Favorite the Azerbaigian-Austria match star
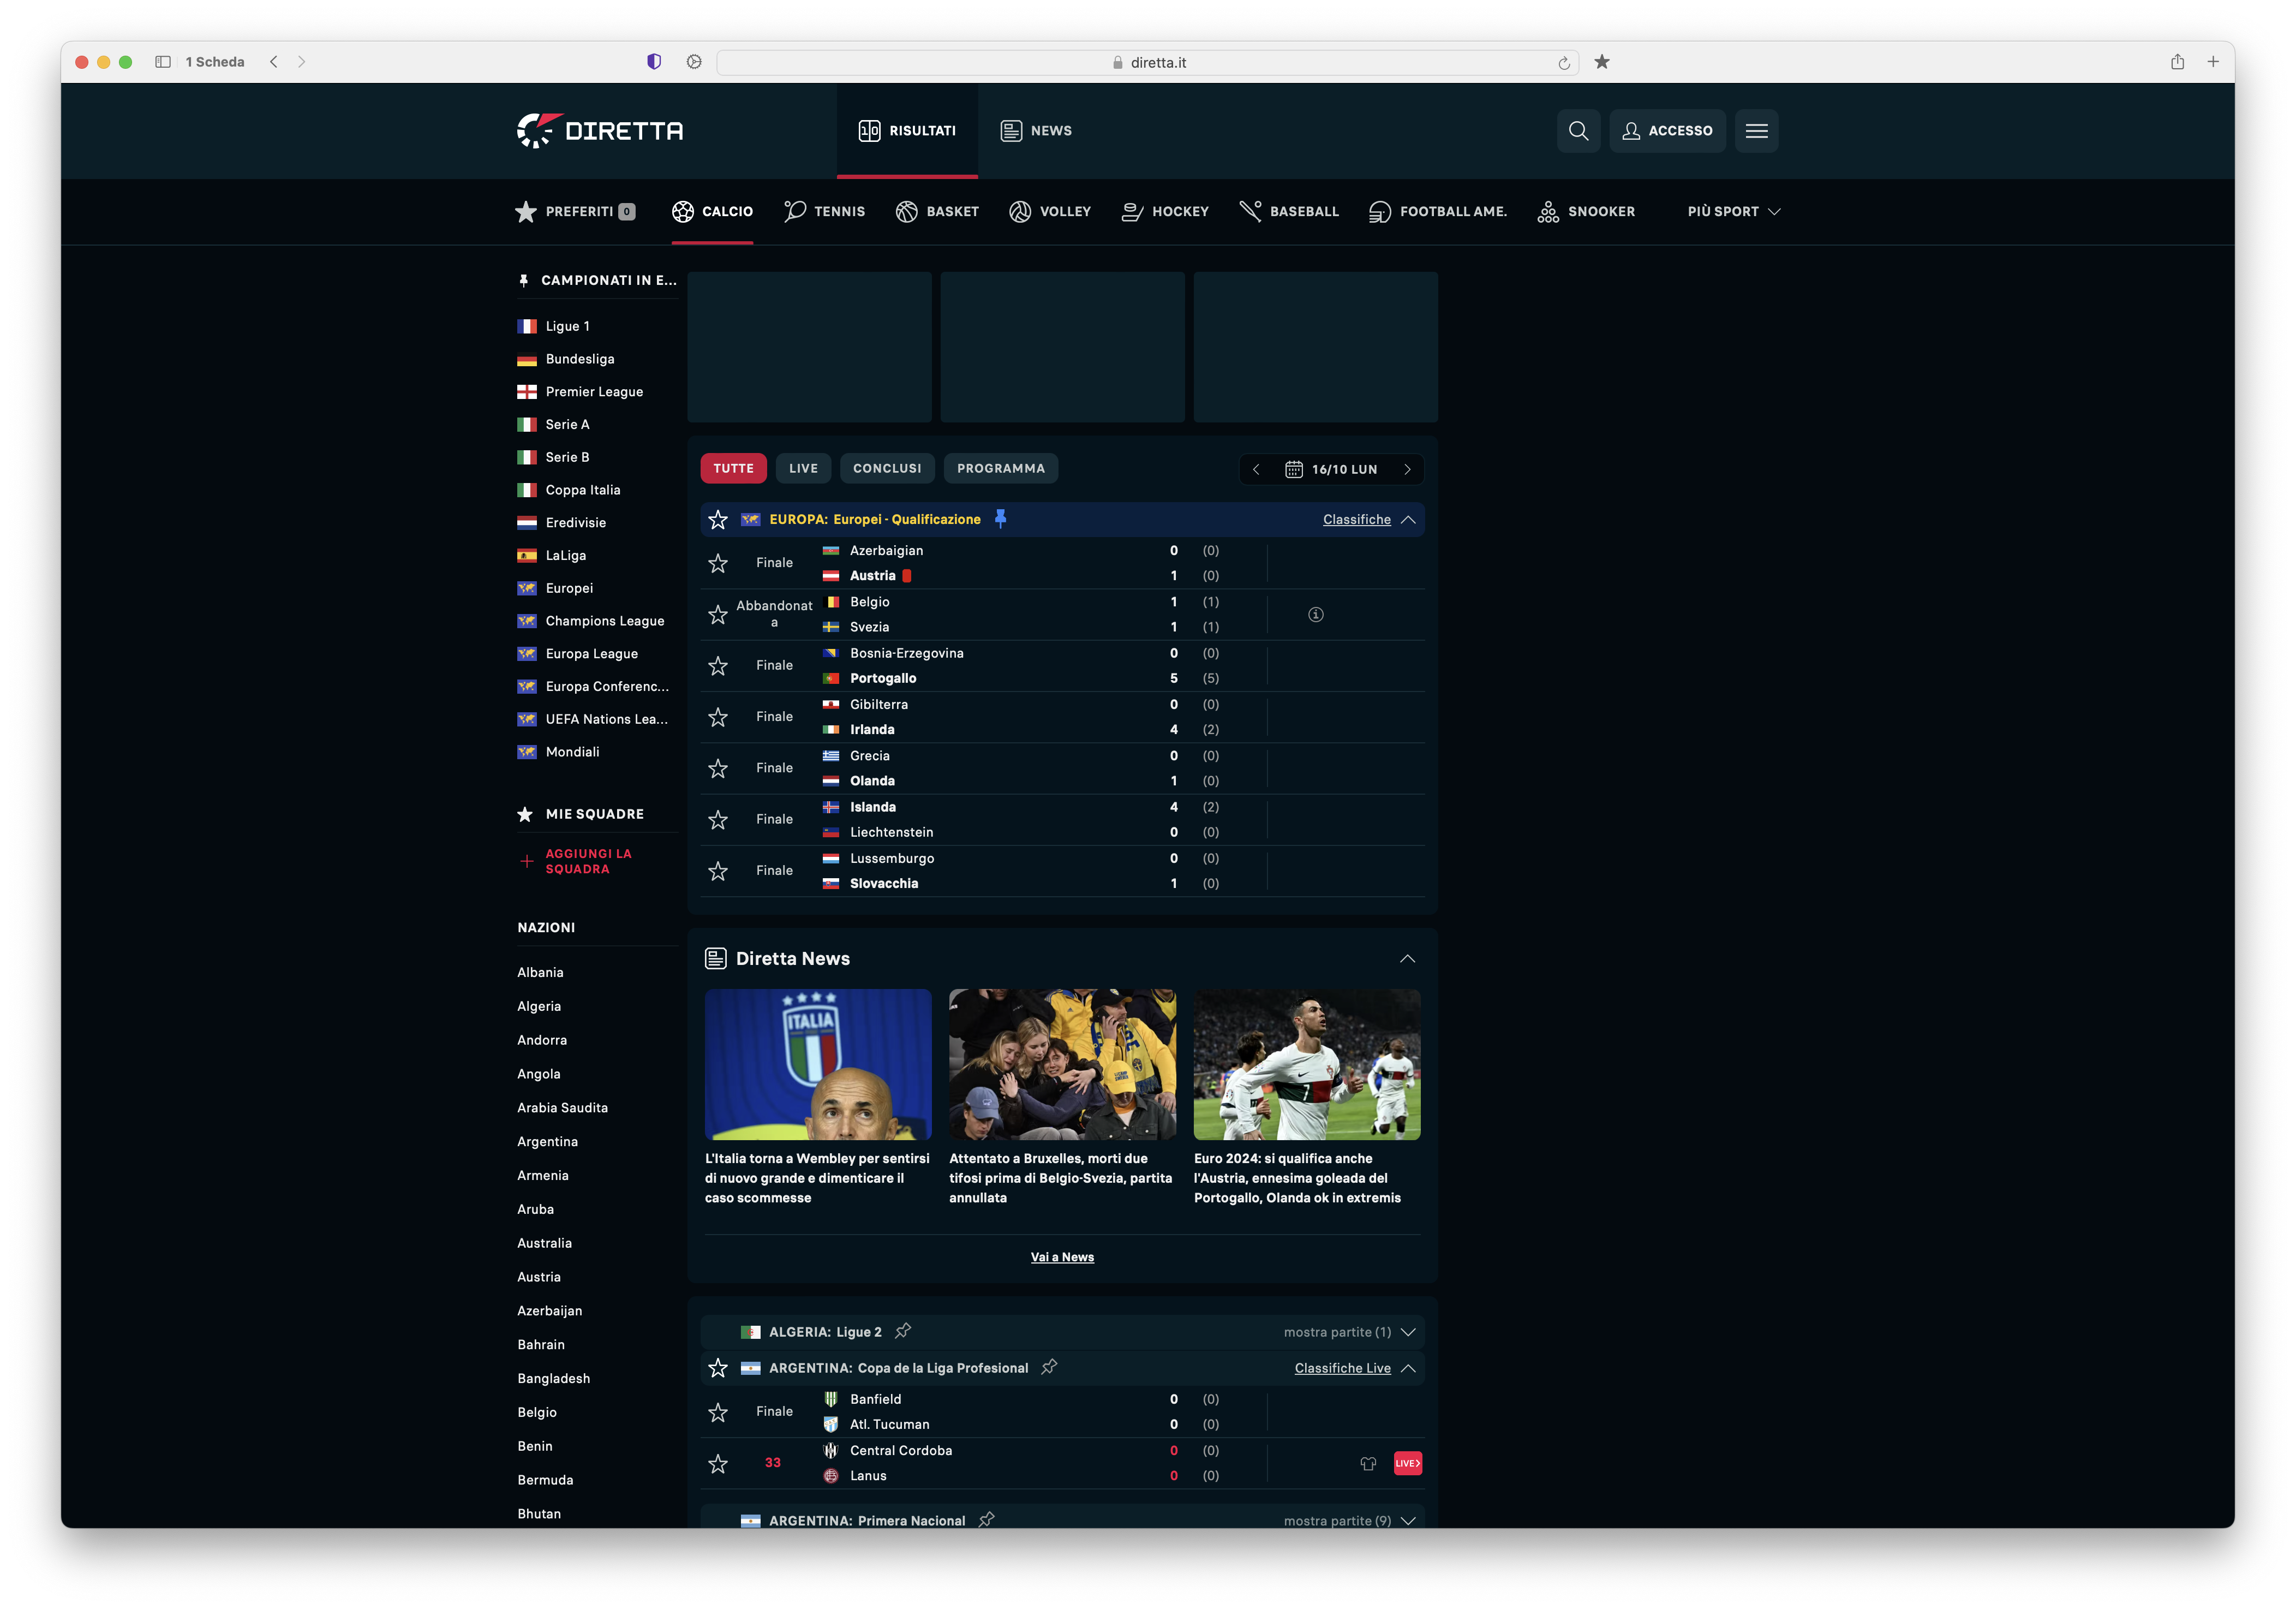Image resolution: width=2296 pixels, height=1609 pixels. click(x=718, y=563)
